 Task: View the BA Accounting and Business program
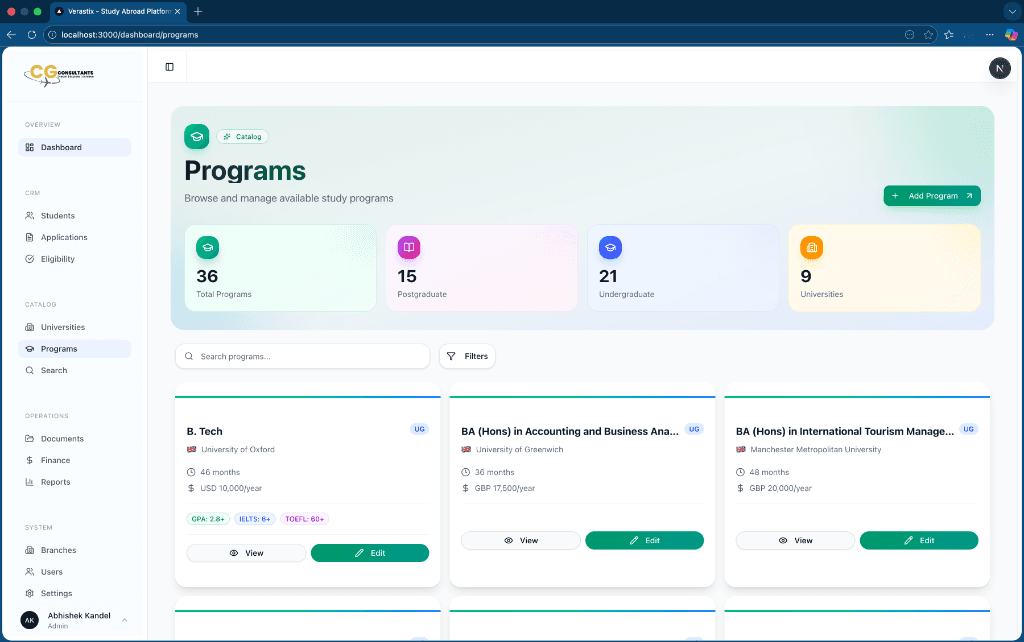click(520, 540)
